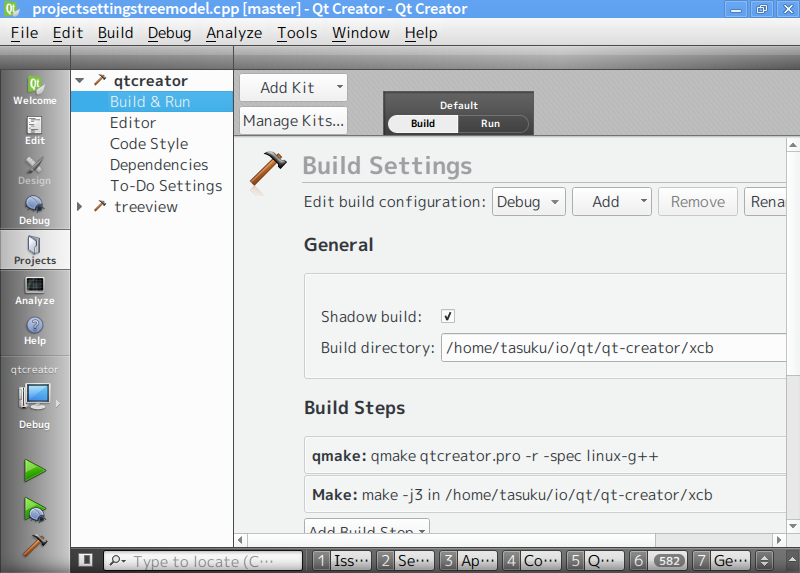Build project with the hammer icon

pyautogui.click(x=35, y=545)
